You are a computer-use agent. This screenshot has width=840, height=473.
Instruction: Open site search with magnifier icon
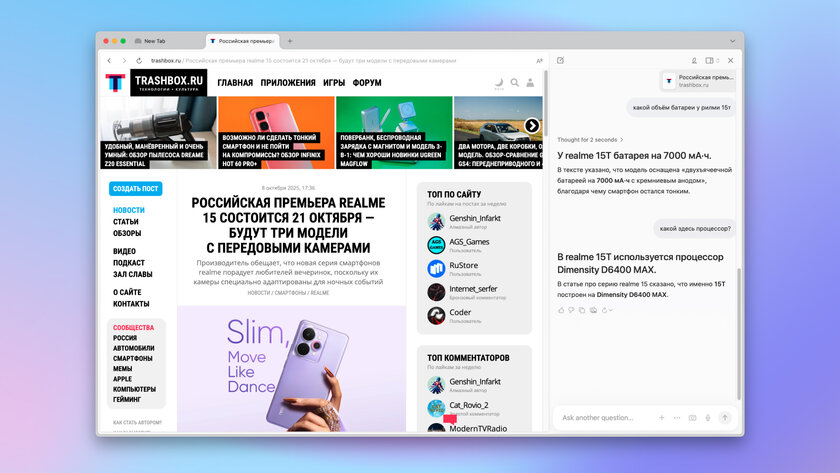pyautogui.click(x=514, y=82)
